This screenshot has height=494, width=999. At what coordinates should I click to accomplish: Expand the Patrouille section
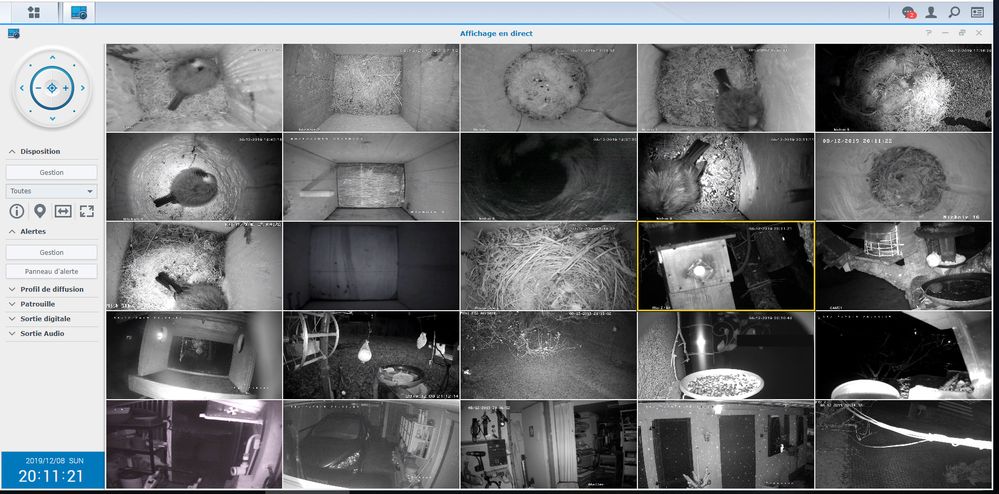click(12, 304)
